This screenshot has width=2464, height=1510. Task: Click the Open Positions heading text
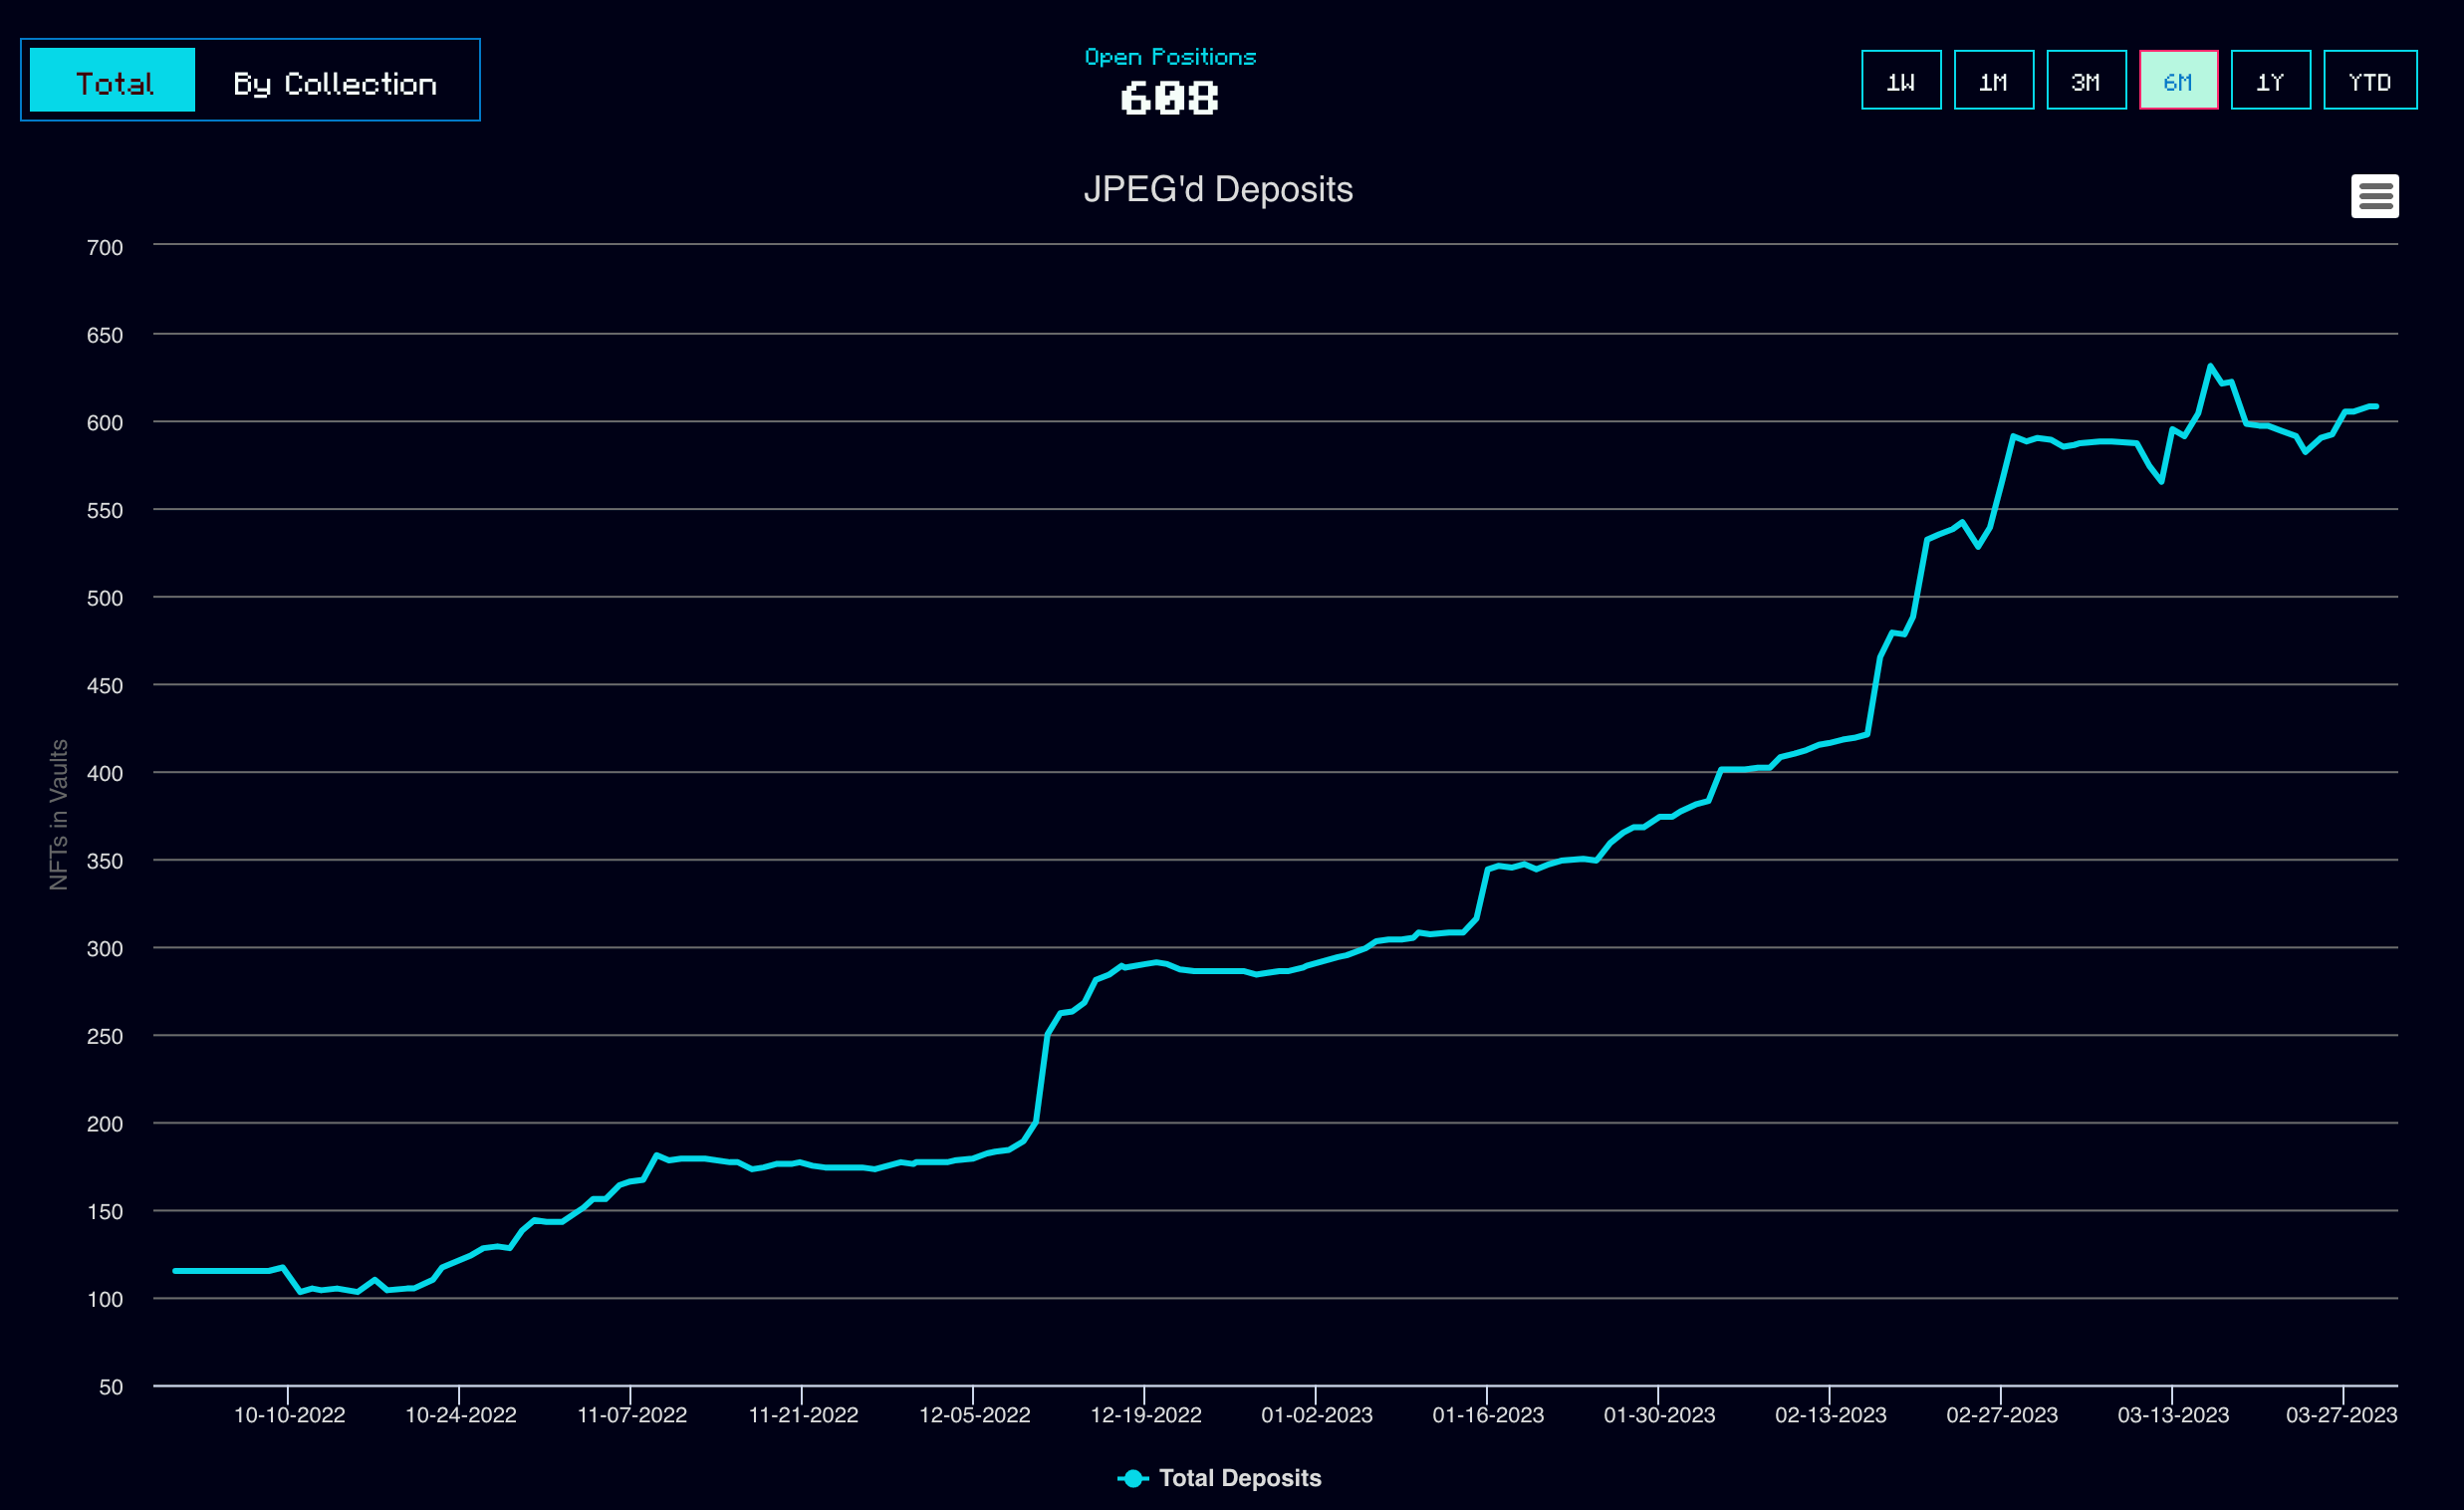(x=1169, y=57)
